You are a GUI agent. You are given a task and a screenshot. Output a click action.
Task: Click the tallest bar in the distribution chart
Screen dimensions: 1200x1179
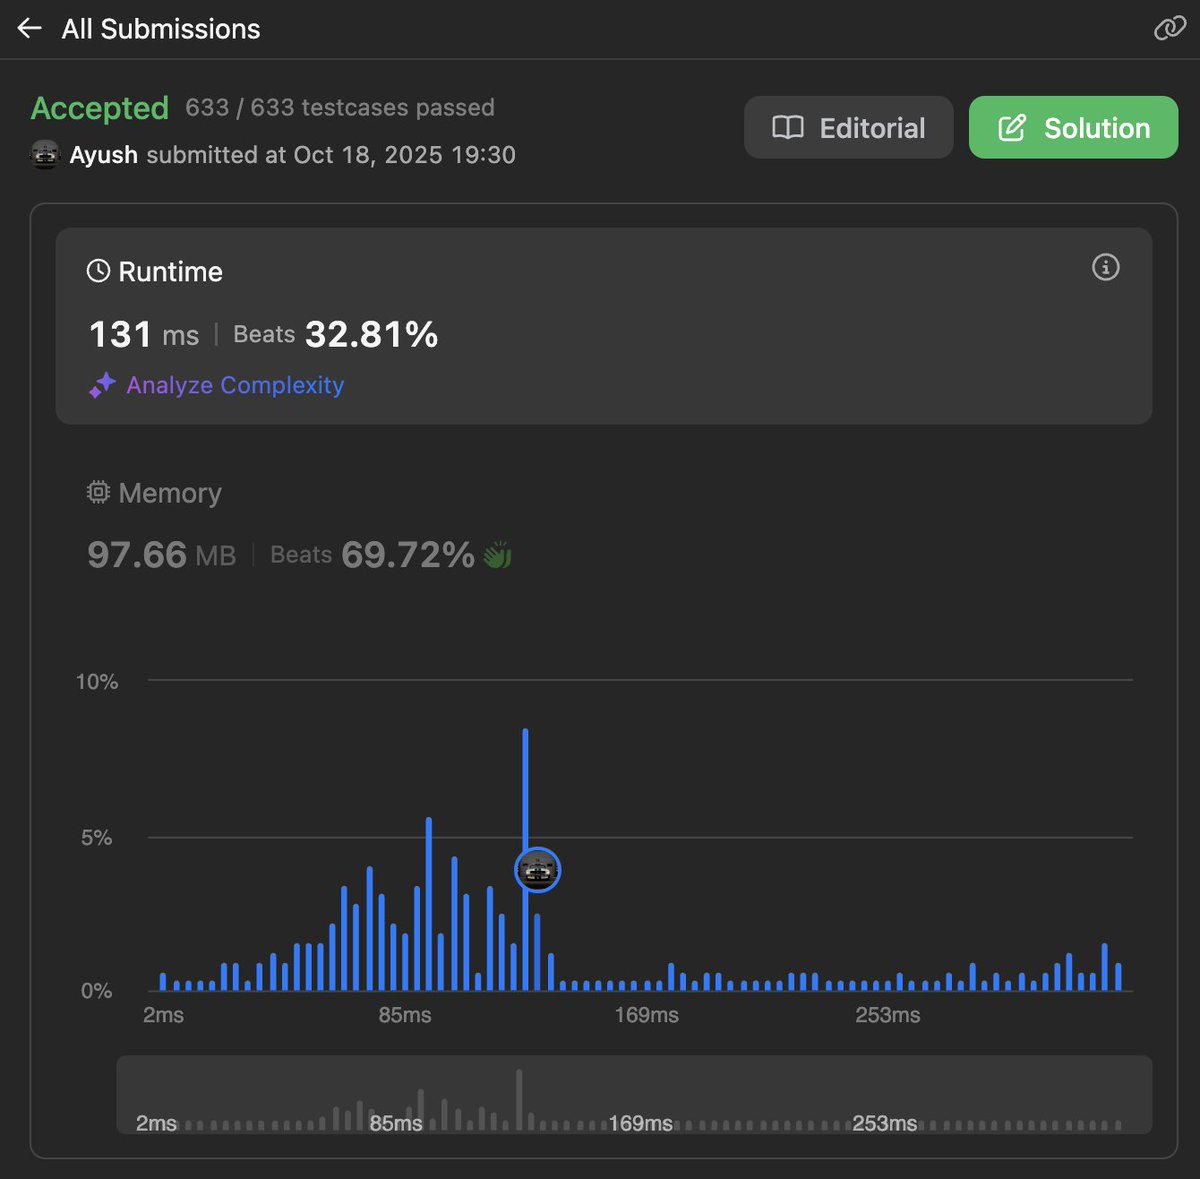pos(526,860)
